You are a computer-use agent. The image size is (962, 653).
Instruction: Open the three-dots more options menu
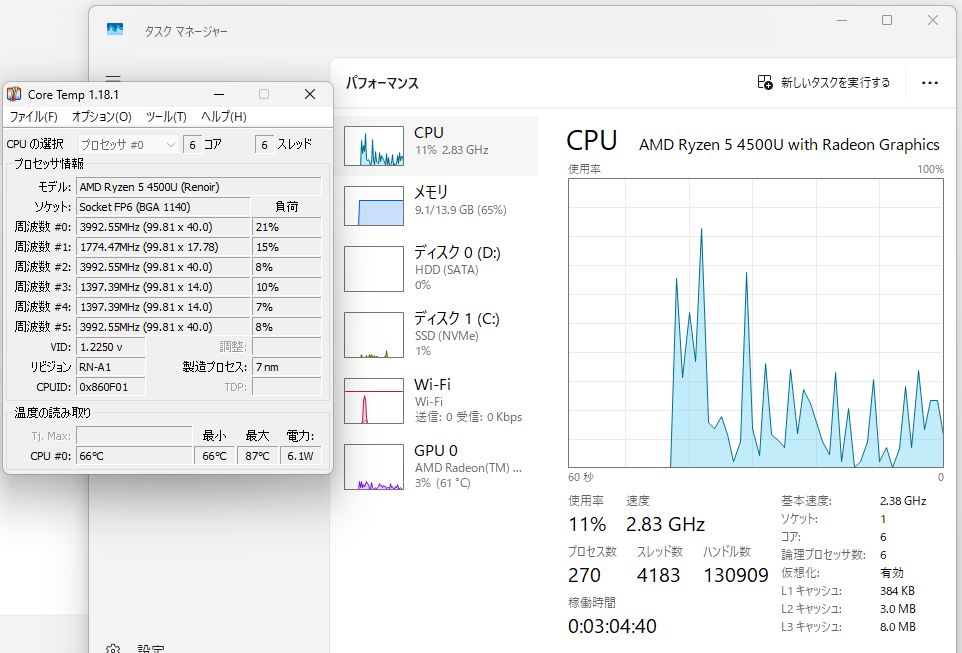click(930, 83)
